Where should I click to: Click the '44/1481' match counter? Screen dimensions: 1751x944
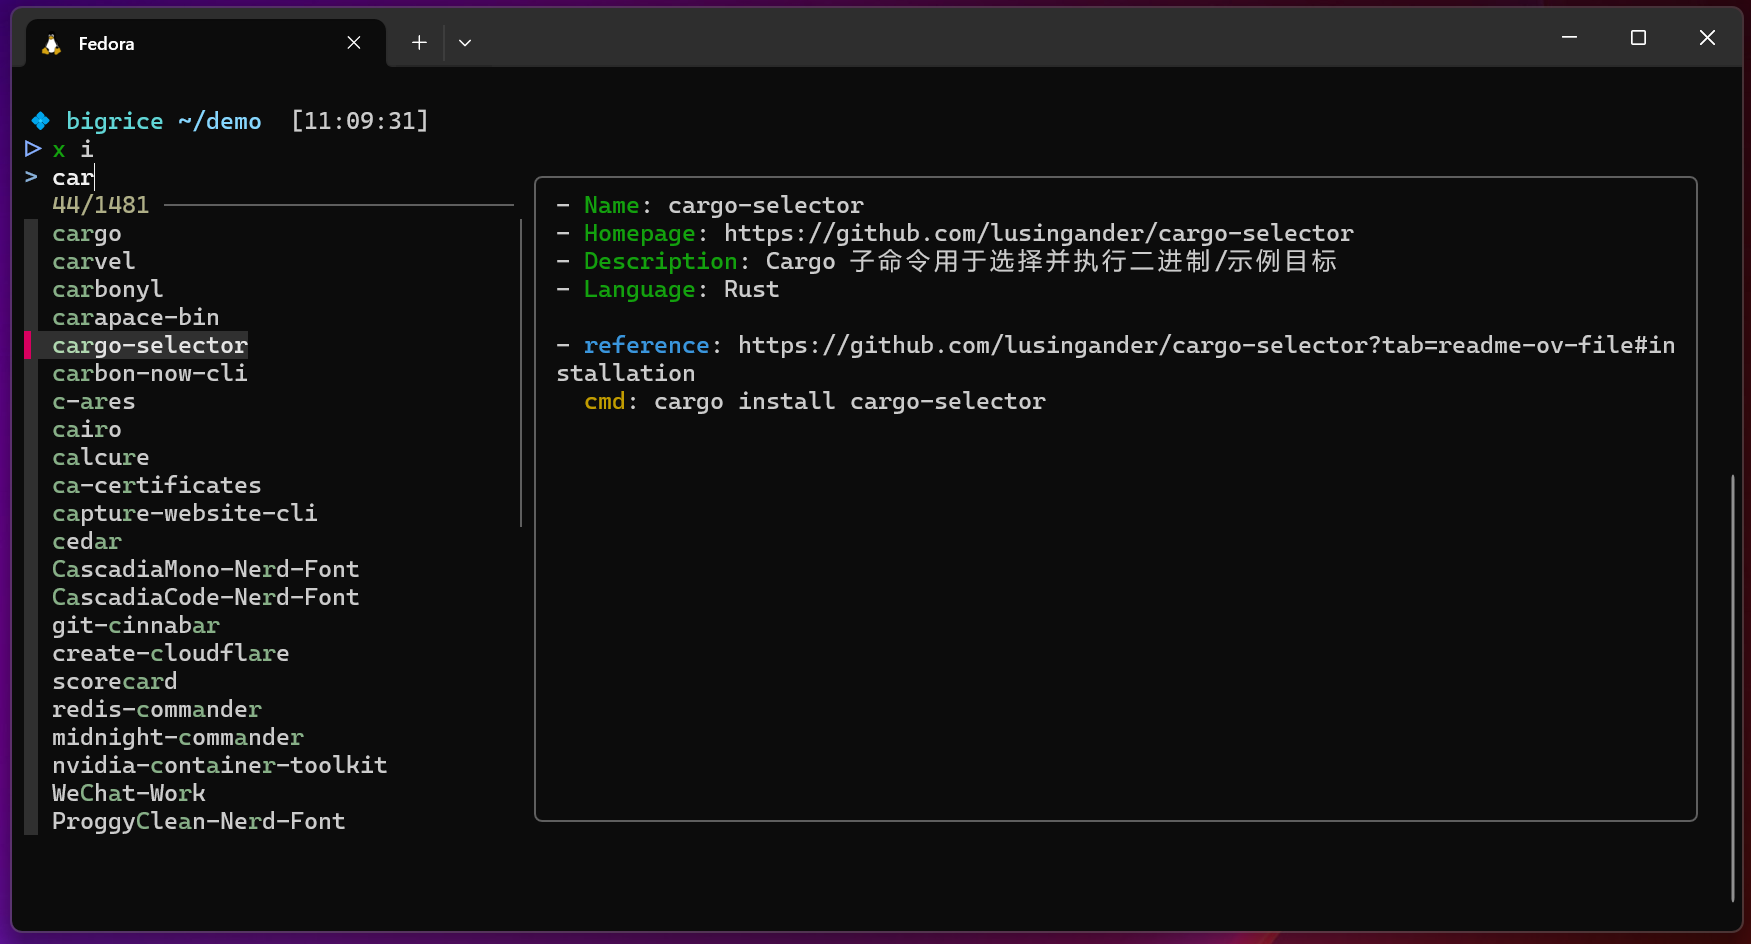pos(101,206)
